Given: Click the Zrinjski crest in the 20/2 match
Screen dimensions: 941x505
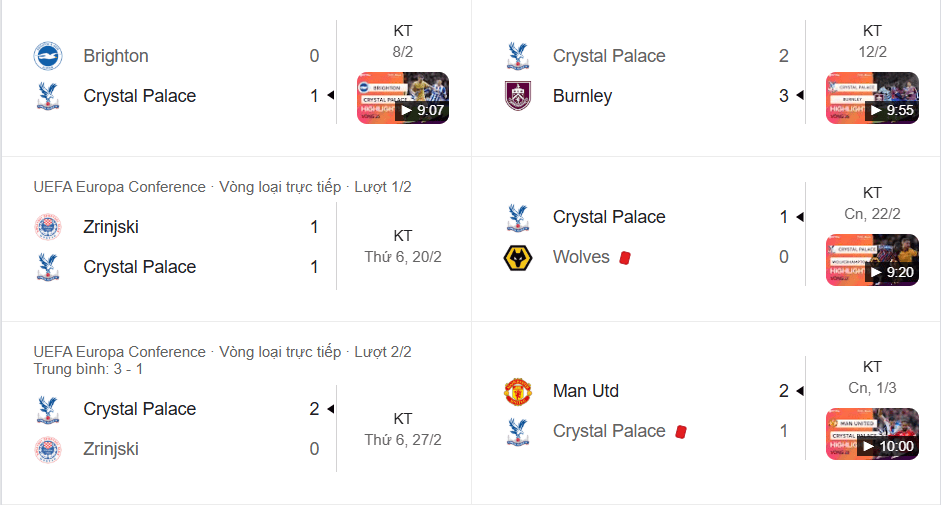Looking at the screenshot, I should (48, 227).
